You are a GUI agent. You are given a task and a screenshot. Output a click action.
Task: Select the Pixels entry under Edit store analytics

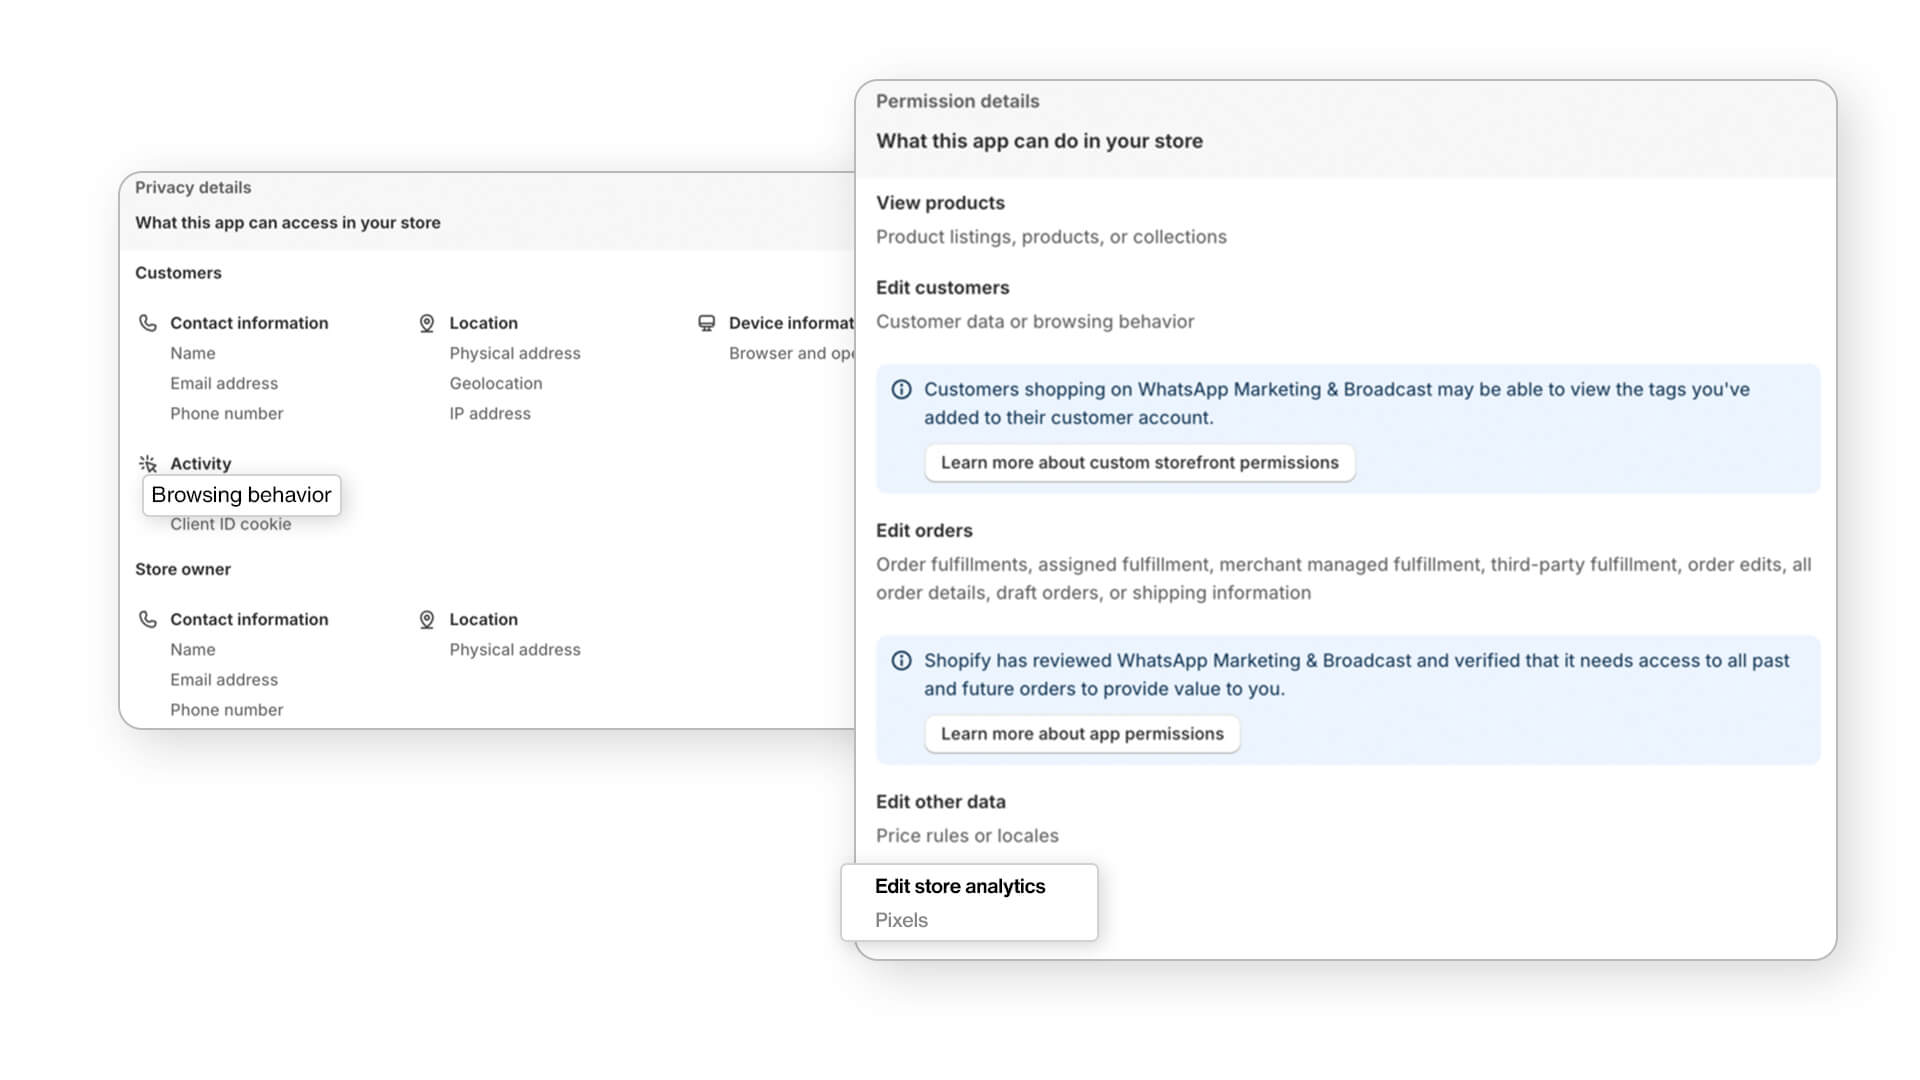[x=901, y=920]
